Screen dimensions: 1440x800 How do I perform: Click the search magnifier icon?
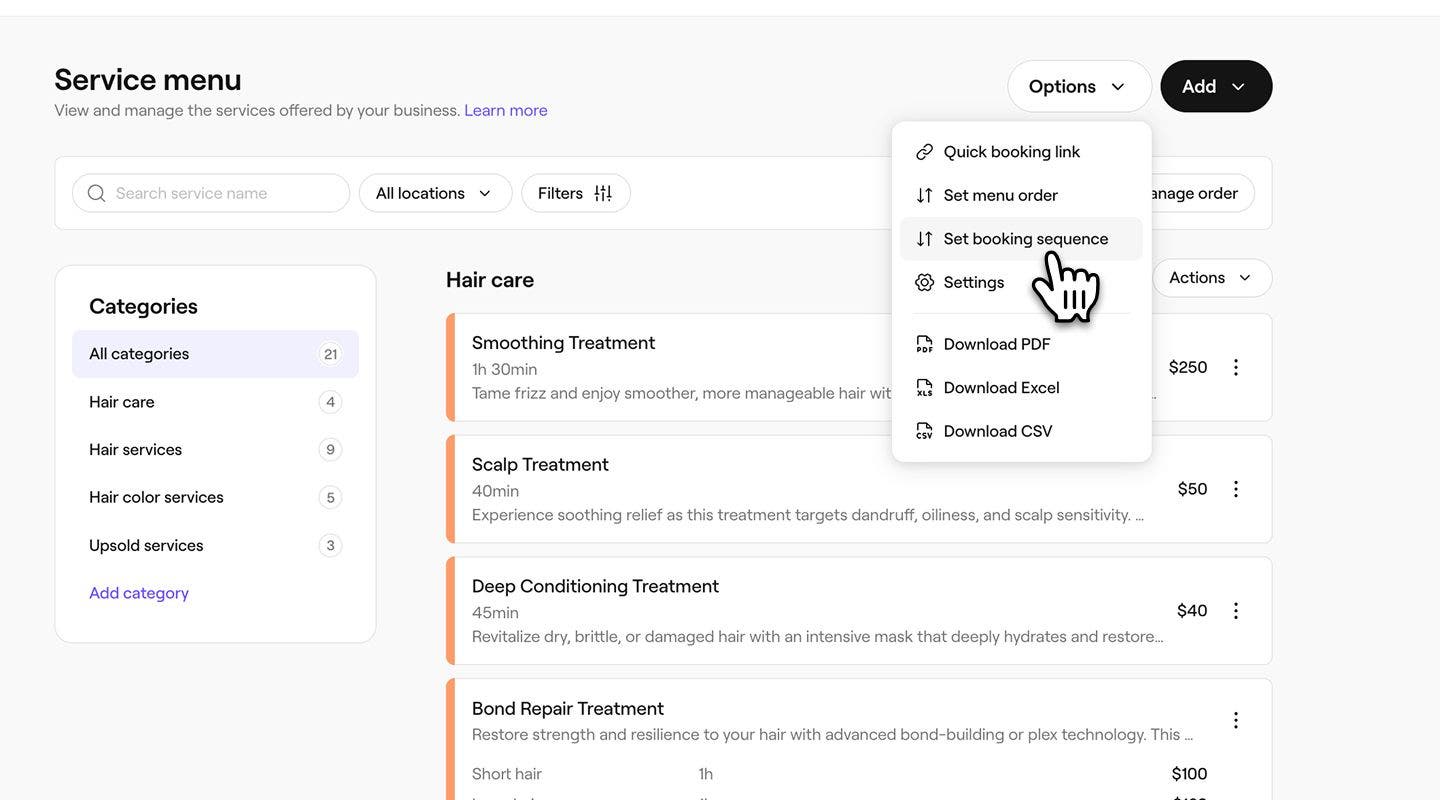point(96,193)
